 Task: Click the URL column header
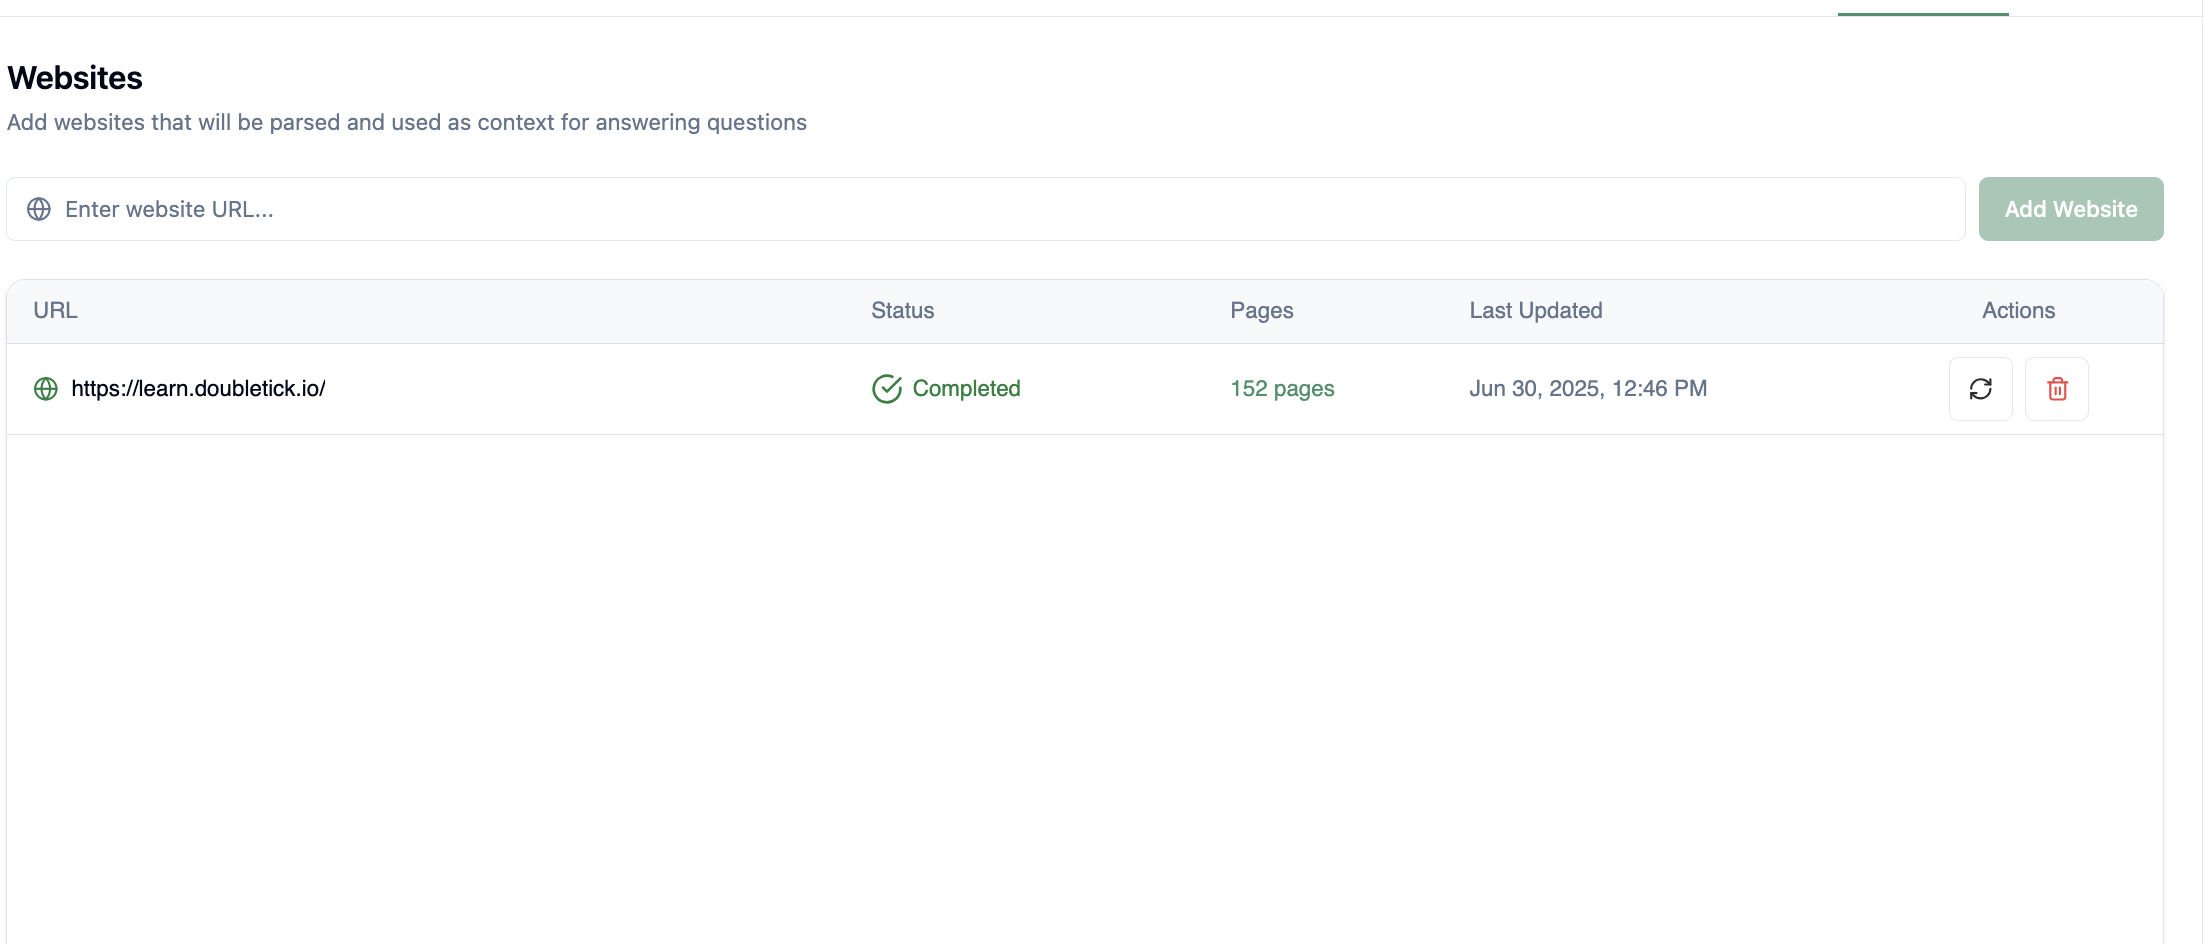[x=55, y=311]
